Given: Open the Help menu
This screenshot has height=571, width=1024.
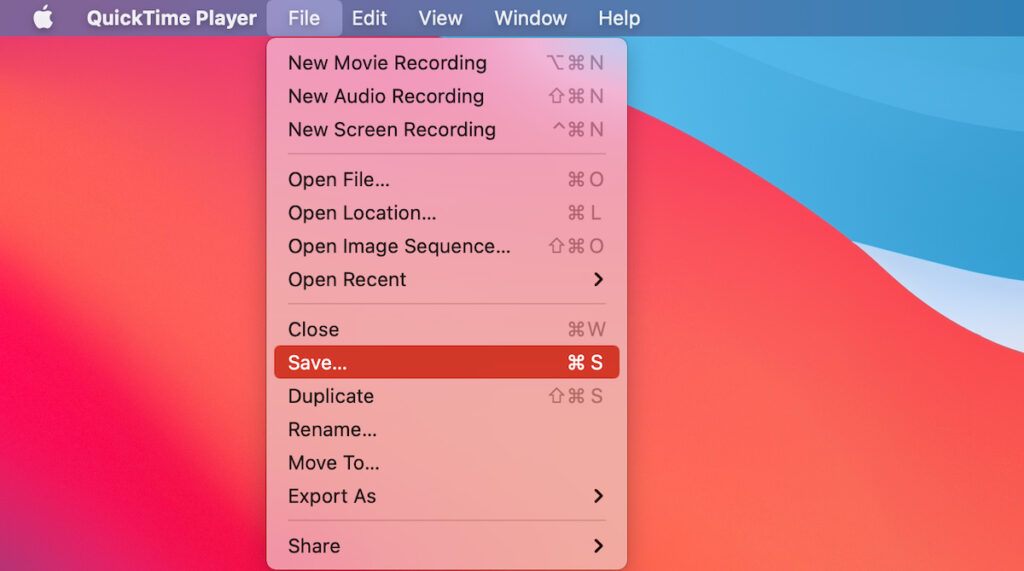Looking at the screenshot, I should coord(619,18).
